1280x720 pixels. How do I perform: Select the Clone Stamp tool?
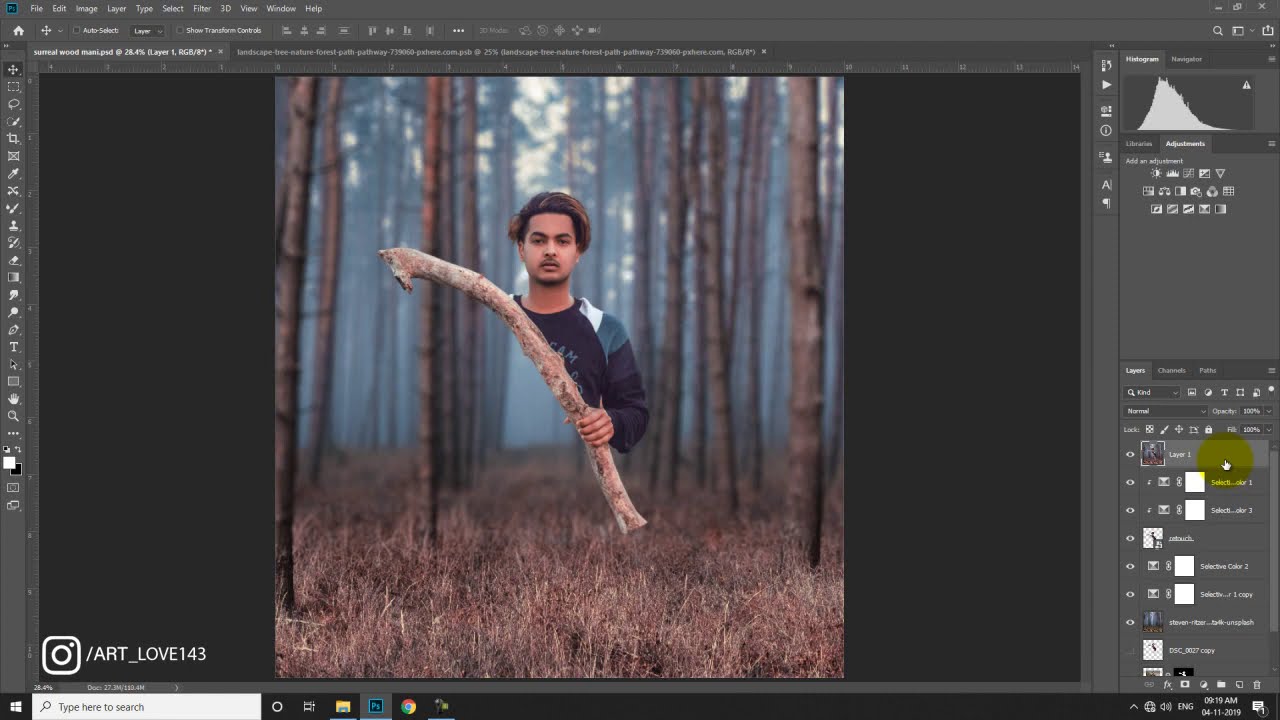point(14,226)
